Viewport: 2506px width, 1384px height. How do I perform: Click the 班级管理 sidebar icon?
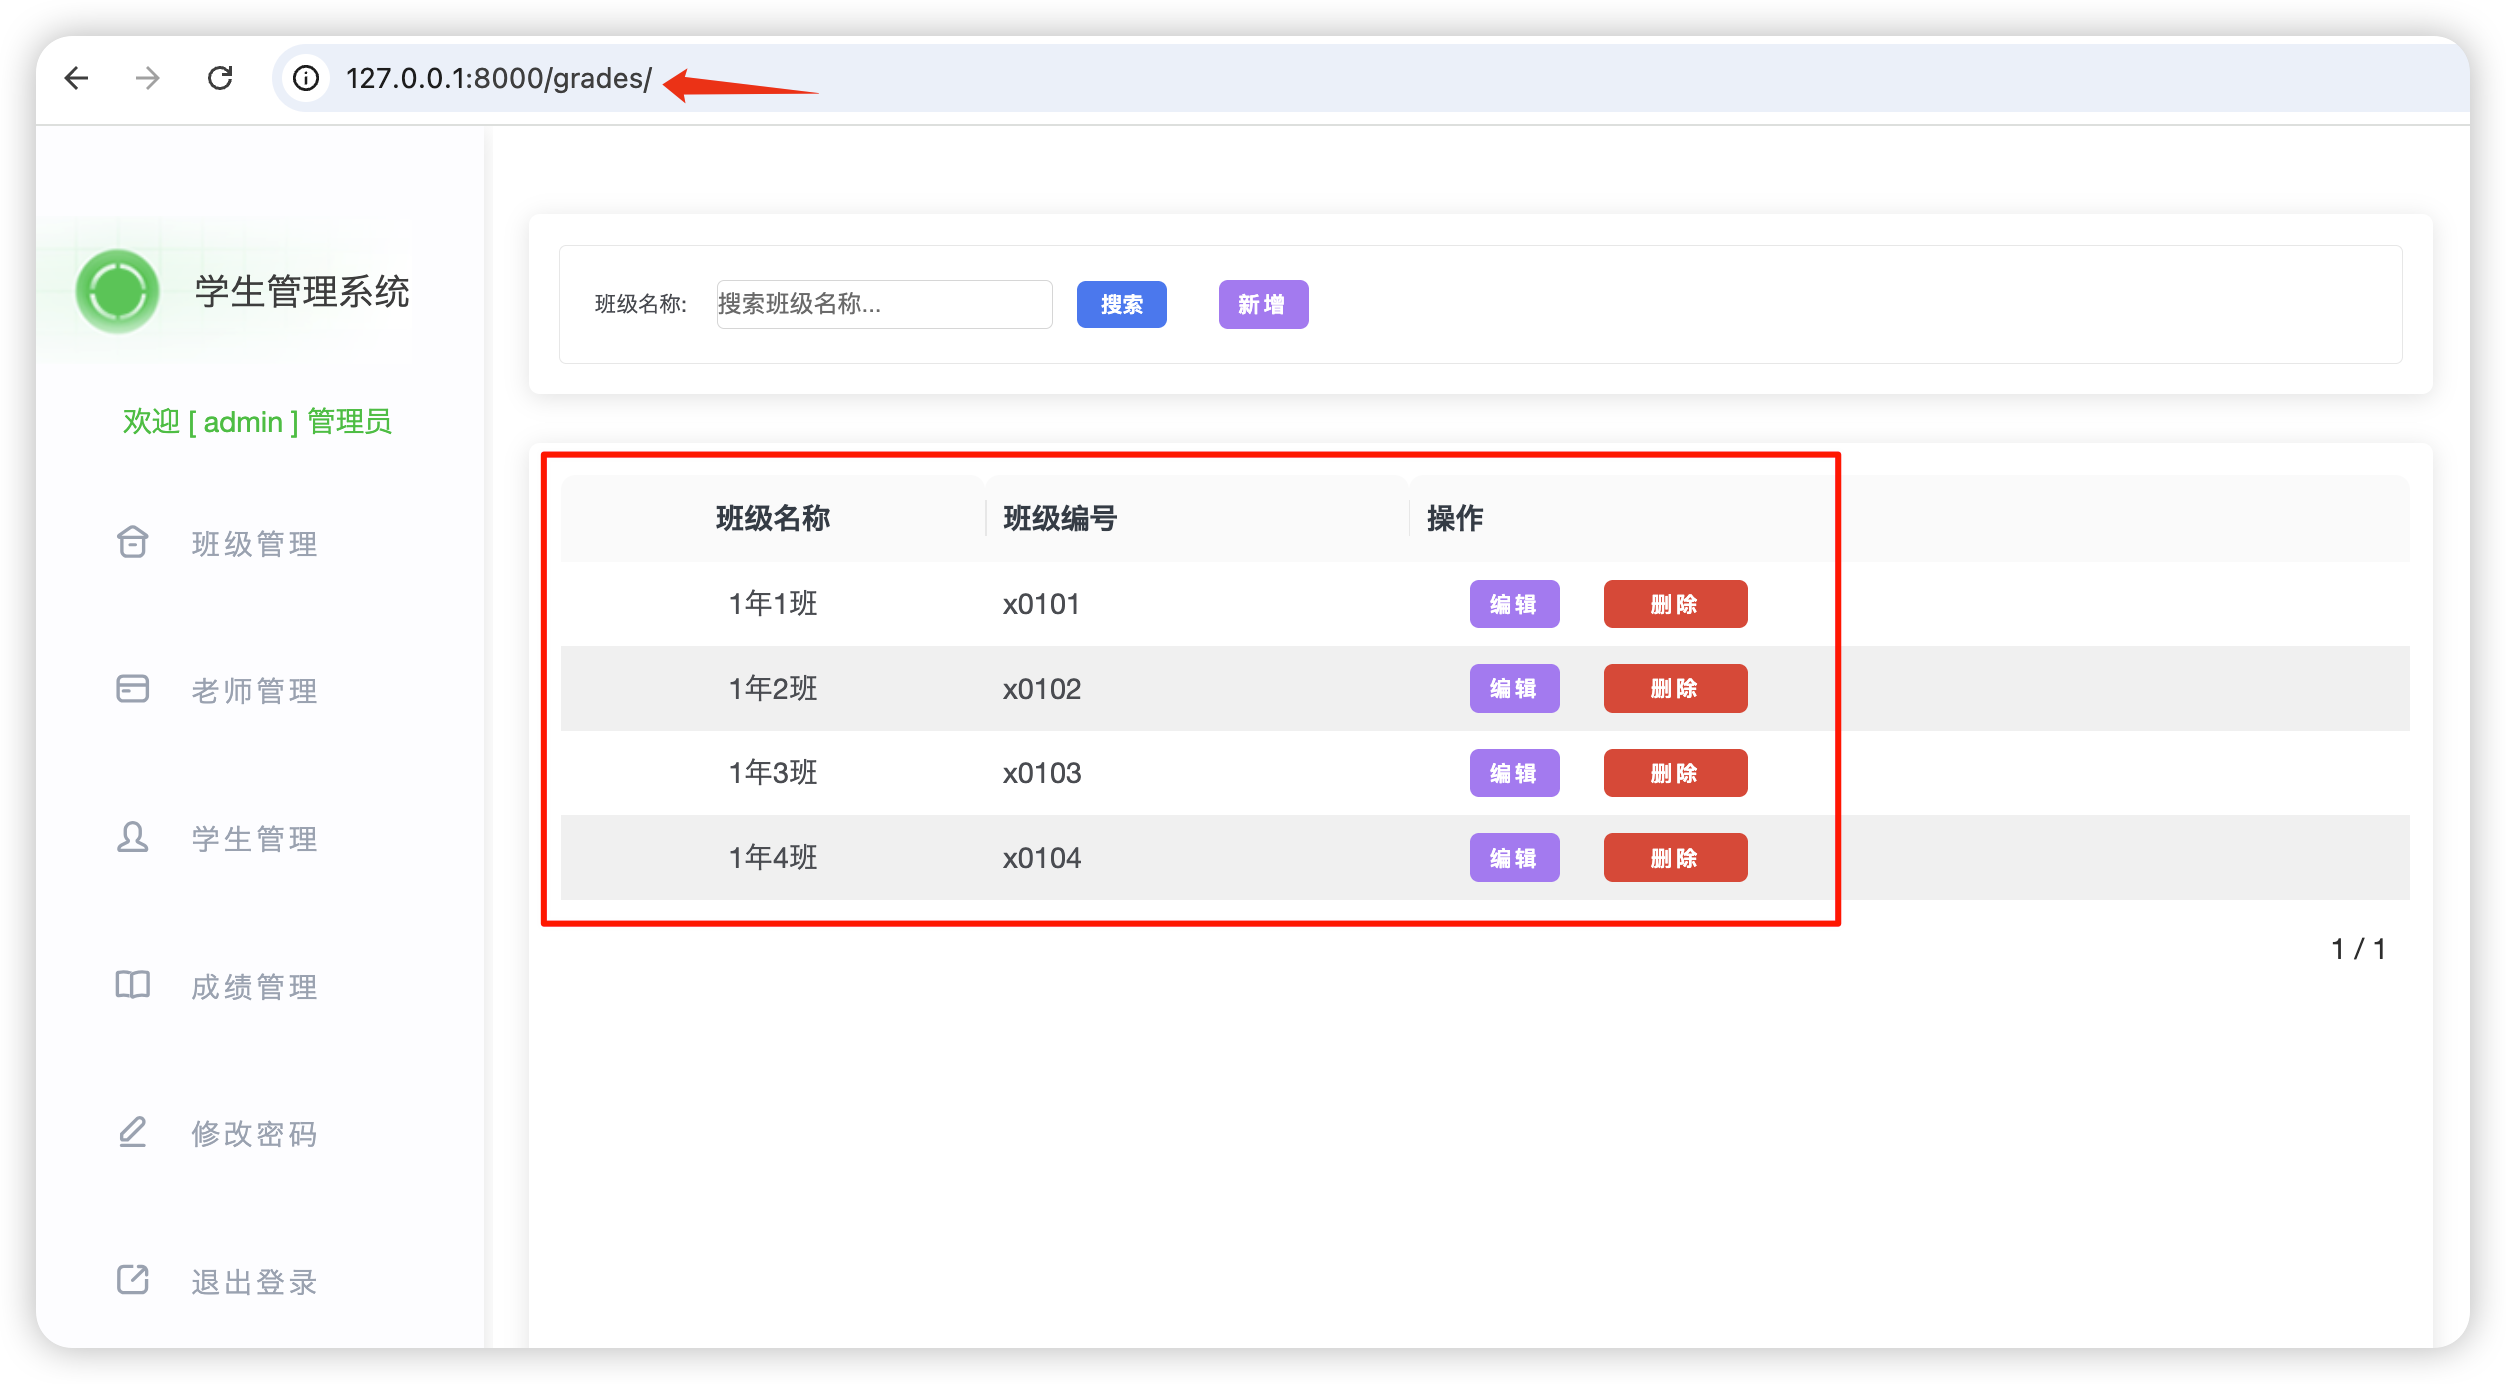(x=132, y=542)
